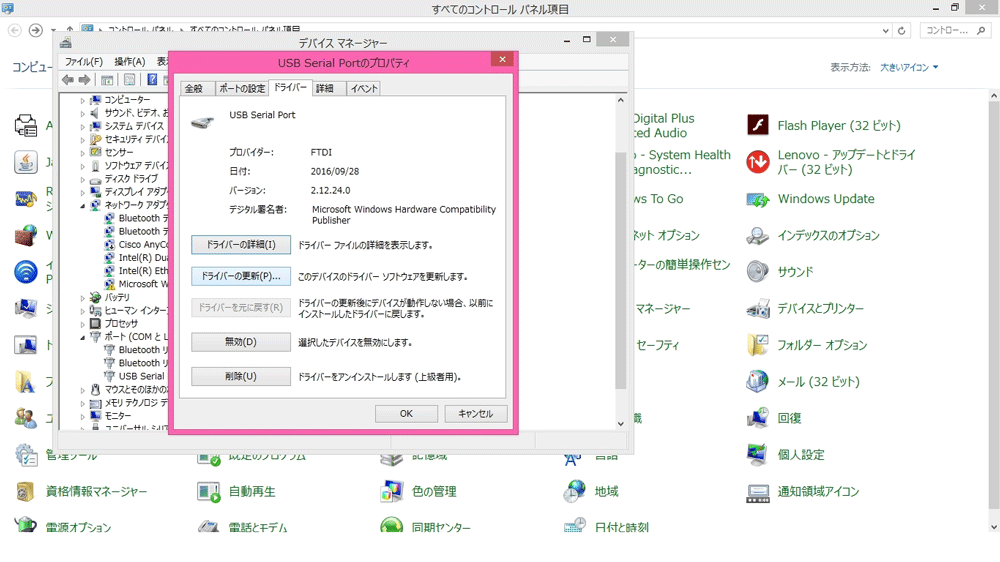Open 個人設定 icon
Image resolution: width=1000 pixels, height=562 pixels.
[x=758, y=455]
